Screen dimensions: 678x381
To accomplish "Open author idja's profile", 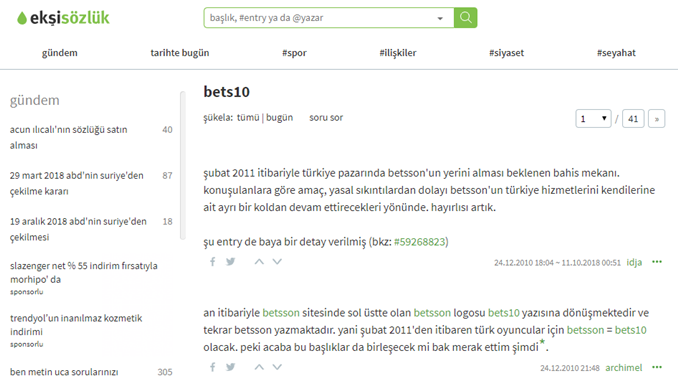I will coord(634,263).
